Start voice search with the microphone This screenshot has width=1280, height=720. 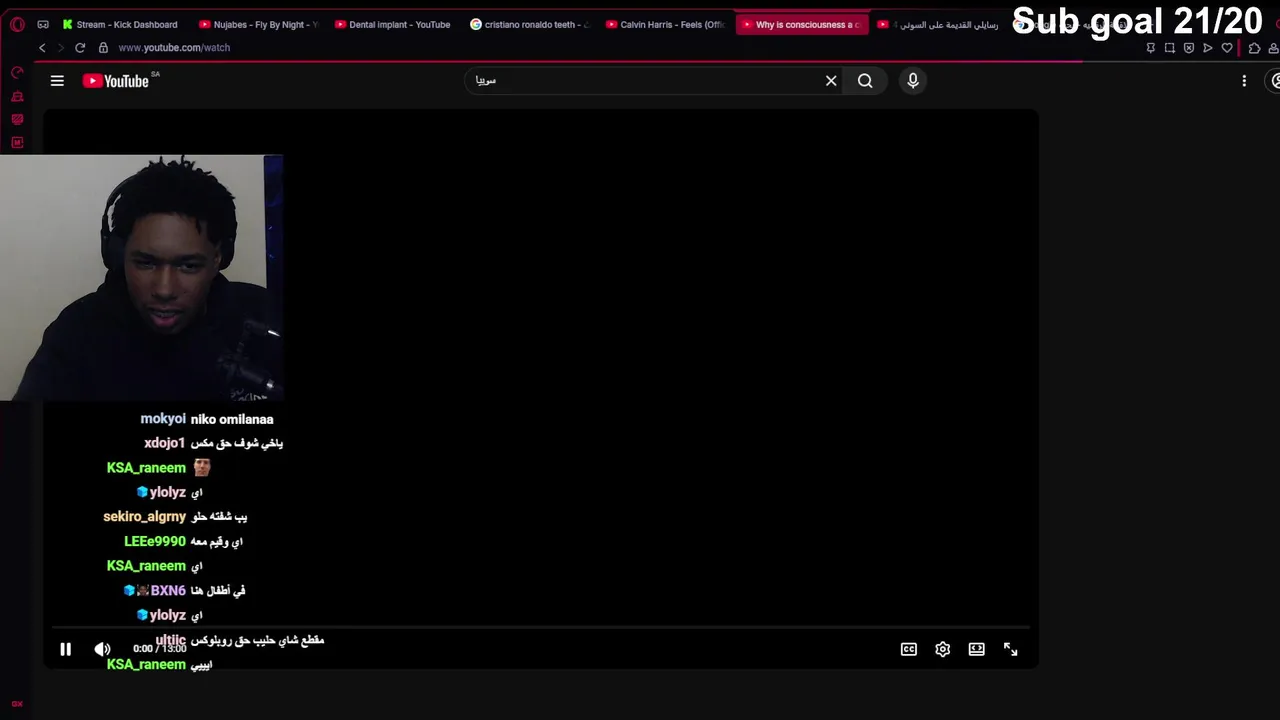tap(913, 81)
